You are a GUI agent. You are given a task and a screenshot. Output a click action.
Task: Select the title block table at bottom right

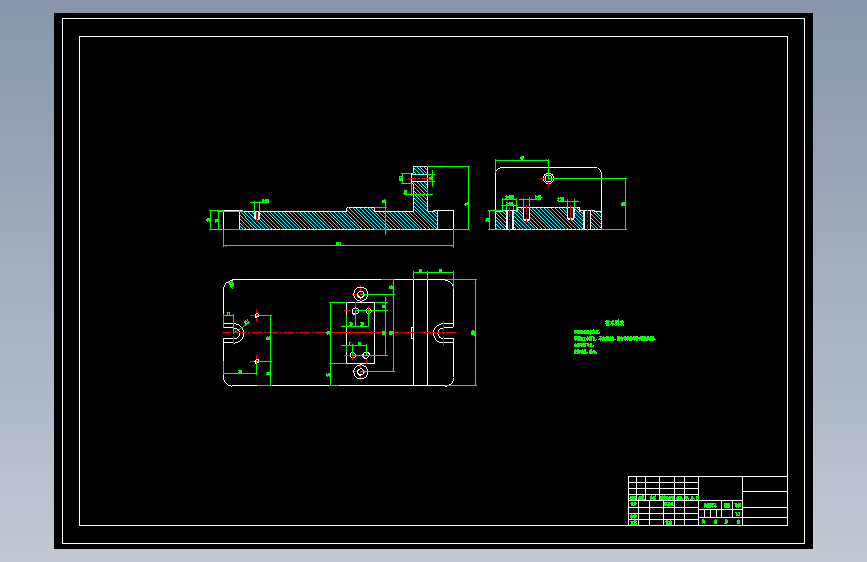point(708,501)
